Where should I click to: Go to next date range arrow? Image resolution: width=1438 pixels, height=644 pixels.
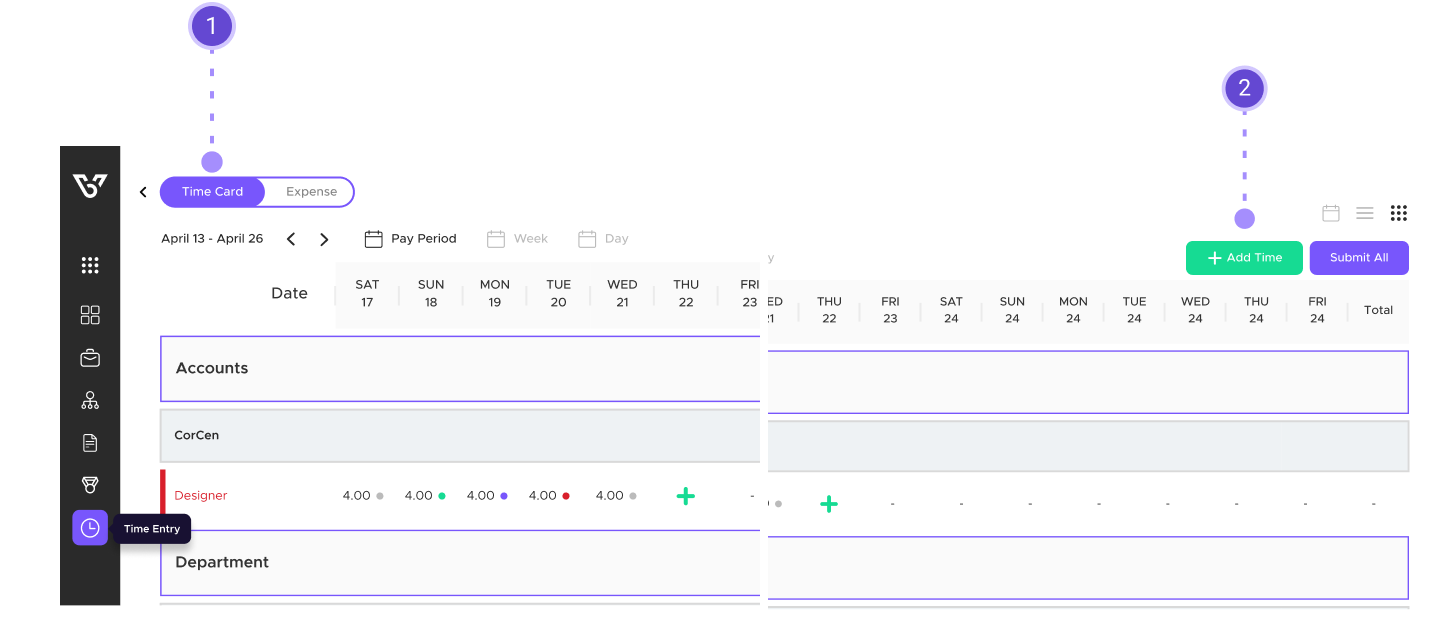[x=324, y=239]
